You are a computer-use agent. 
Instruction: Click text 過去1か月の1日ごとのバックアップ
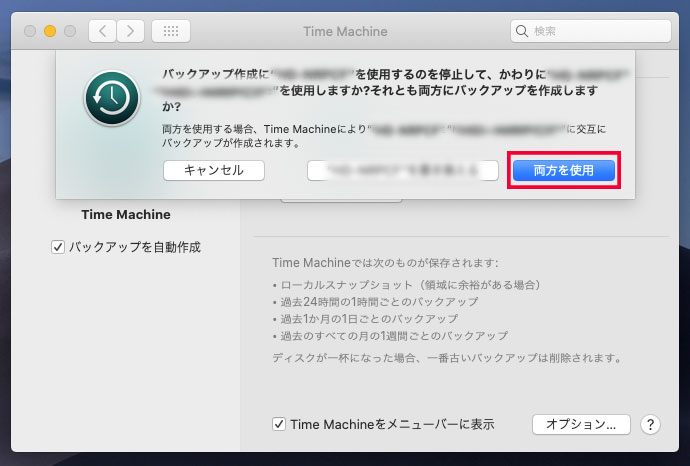coord(369,319)
